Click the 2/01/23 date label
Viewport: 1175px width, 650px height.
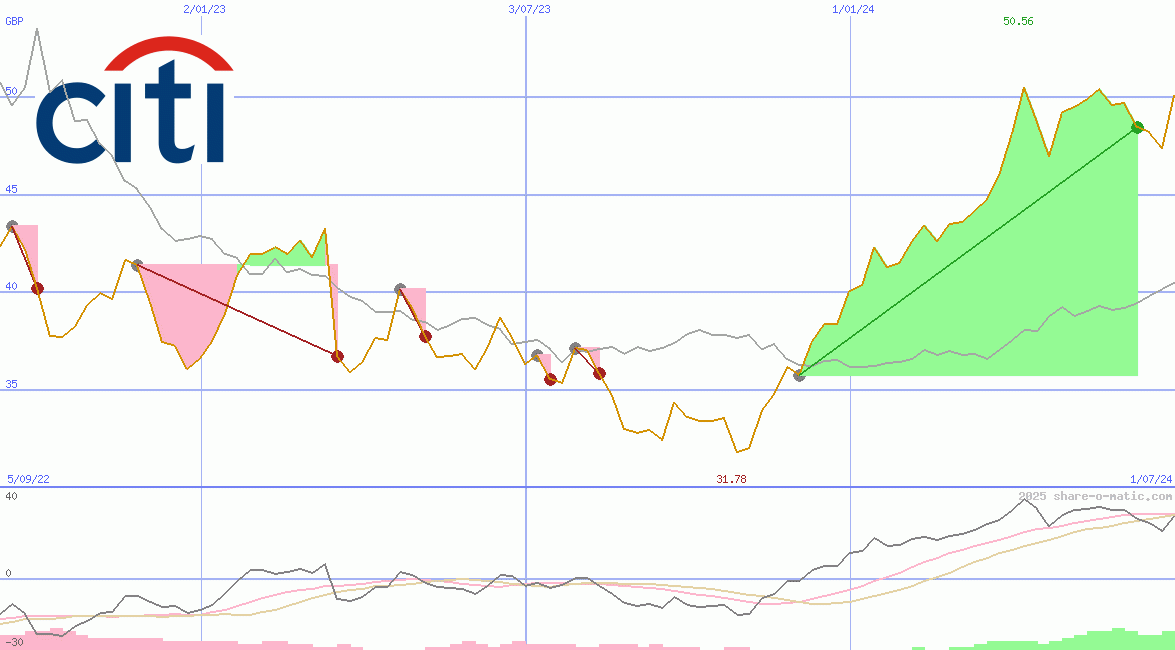pos(204,9)
